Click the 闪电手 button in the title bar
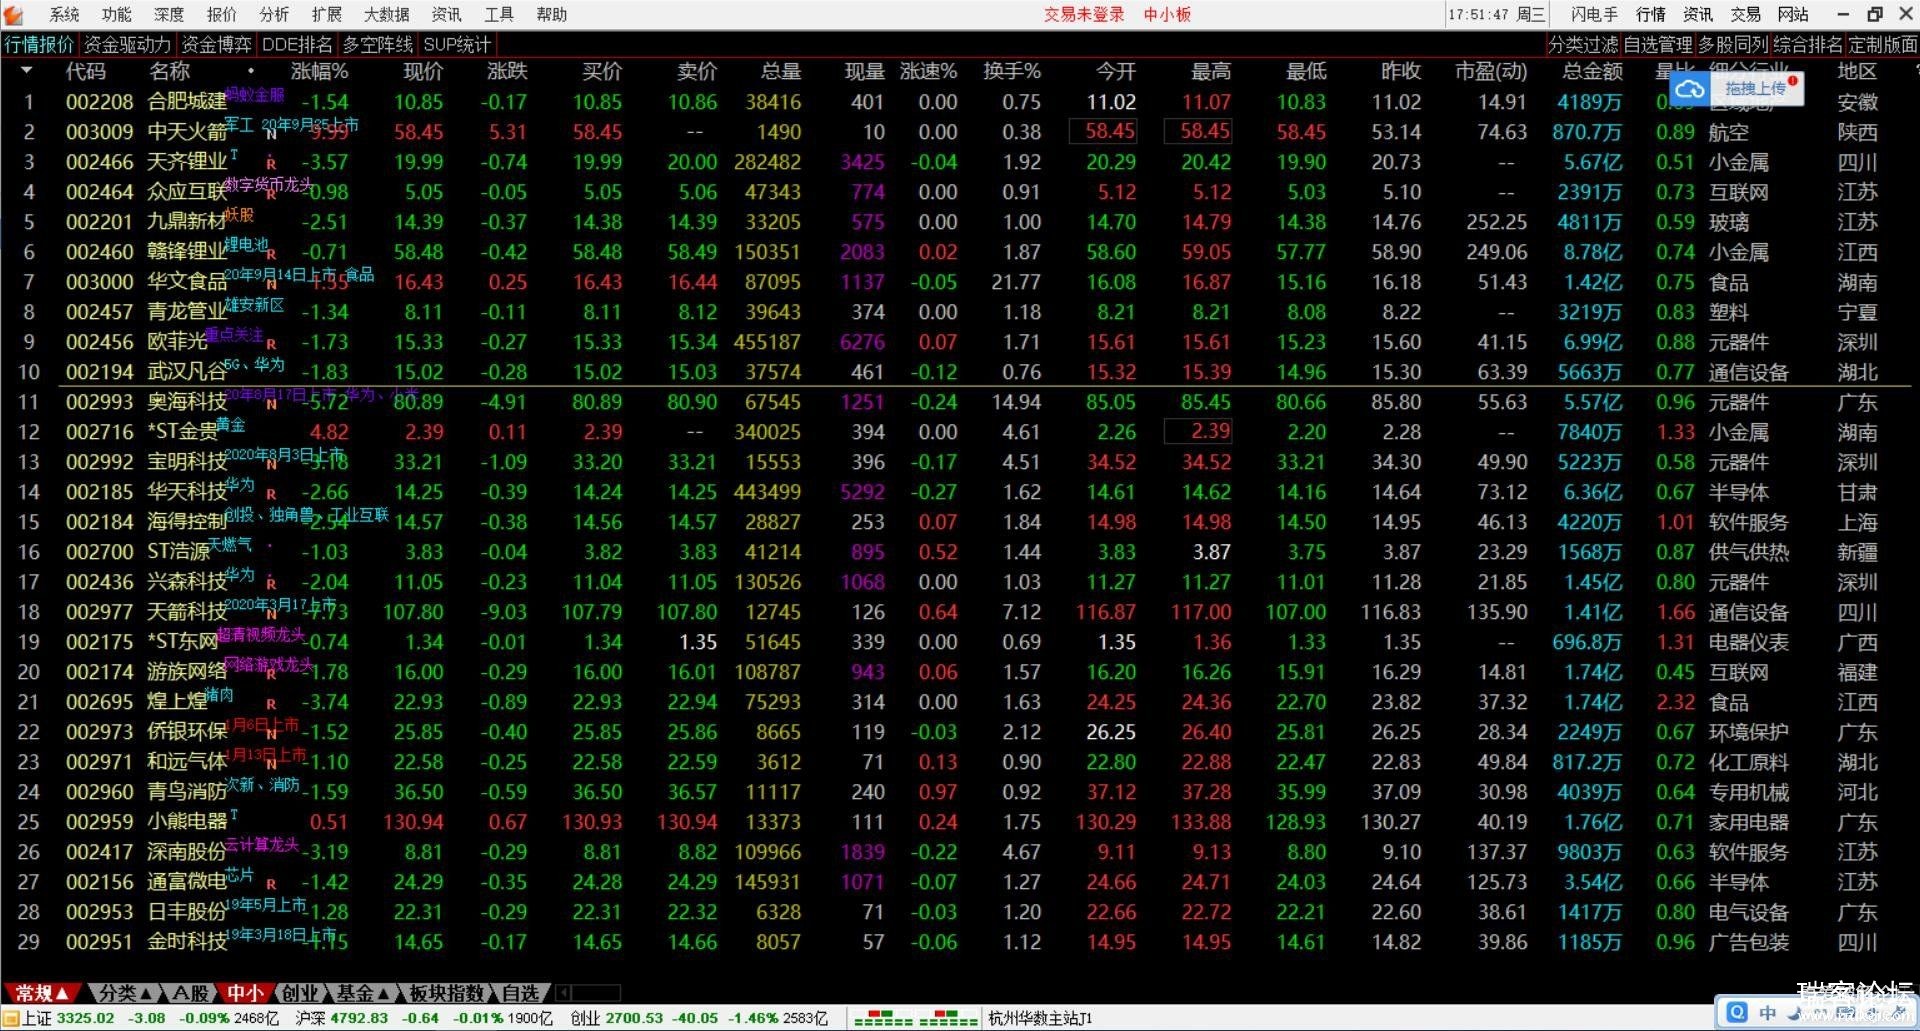This screenshot has width=1920, height=1031. click(x=1594, y=15)
